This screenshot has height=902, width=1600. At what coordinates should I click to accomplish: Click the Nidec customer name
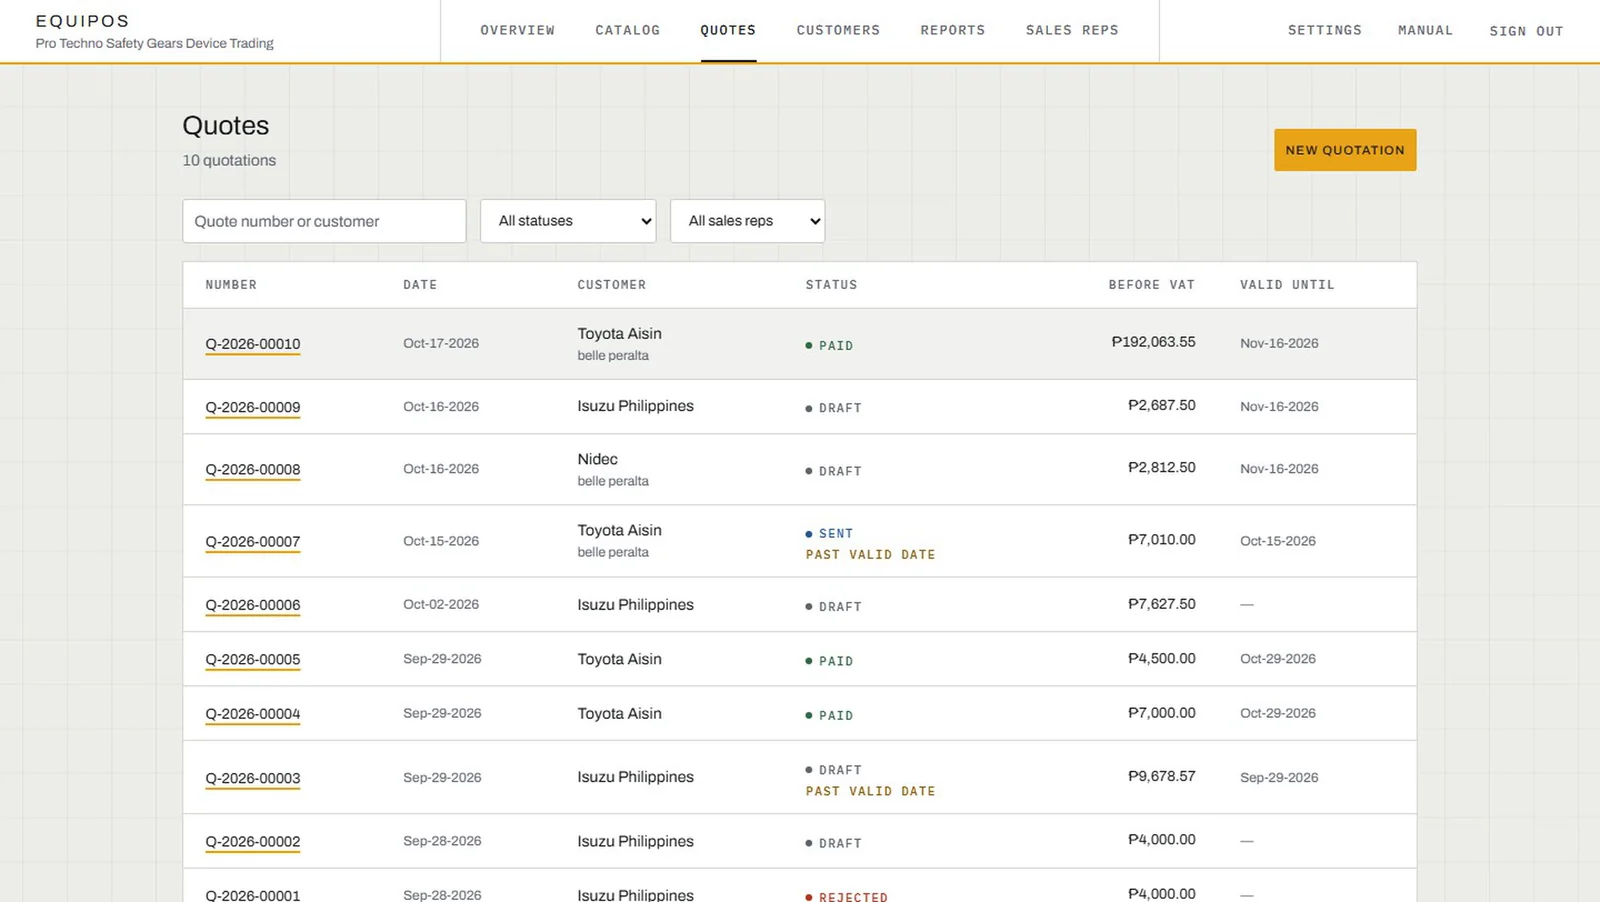tap(597, 459)
